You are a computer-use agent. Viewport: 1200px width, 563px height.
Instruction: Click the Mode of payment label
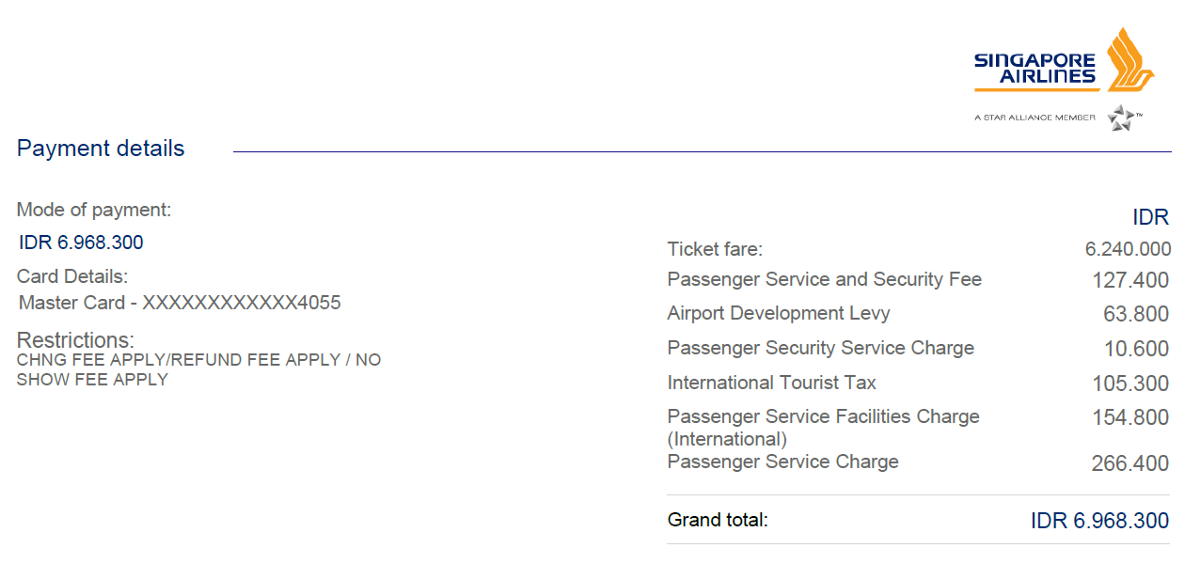tap(94, 210)
